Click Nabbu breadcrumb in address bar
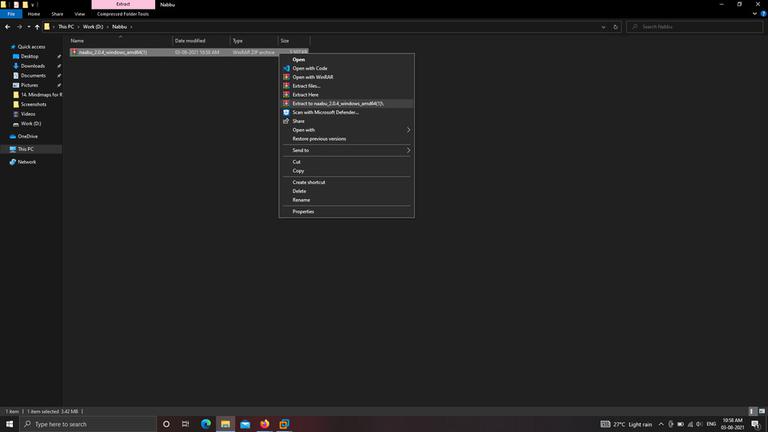This screenshot has height=432, width=768. (x=120, y=27)
